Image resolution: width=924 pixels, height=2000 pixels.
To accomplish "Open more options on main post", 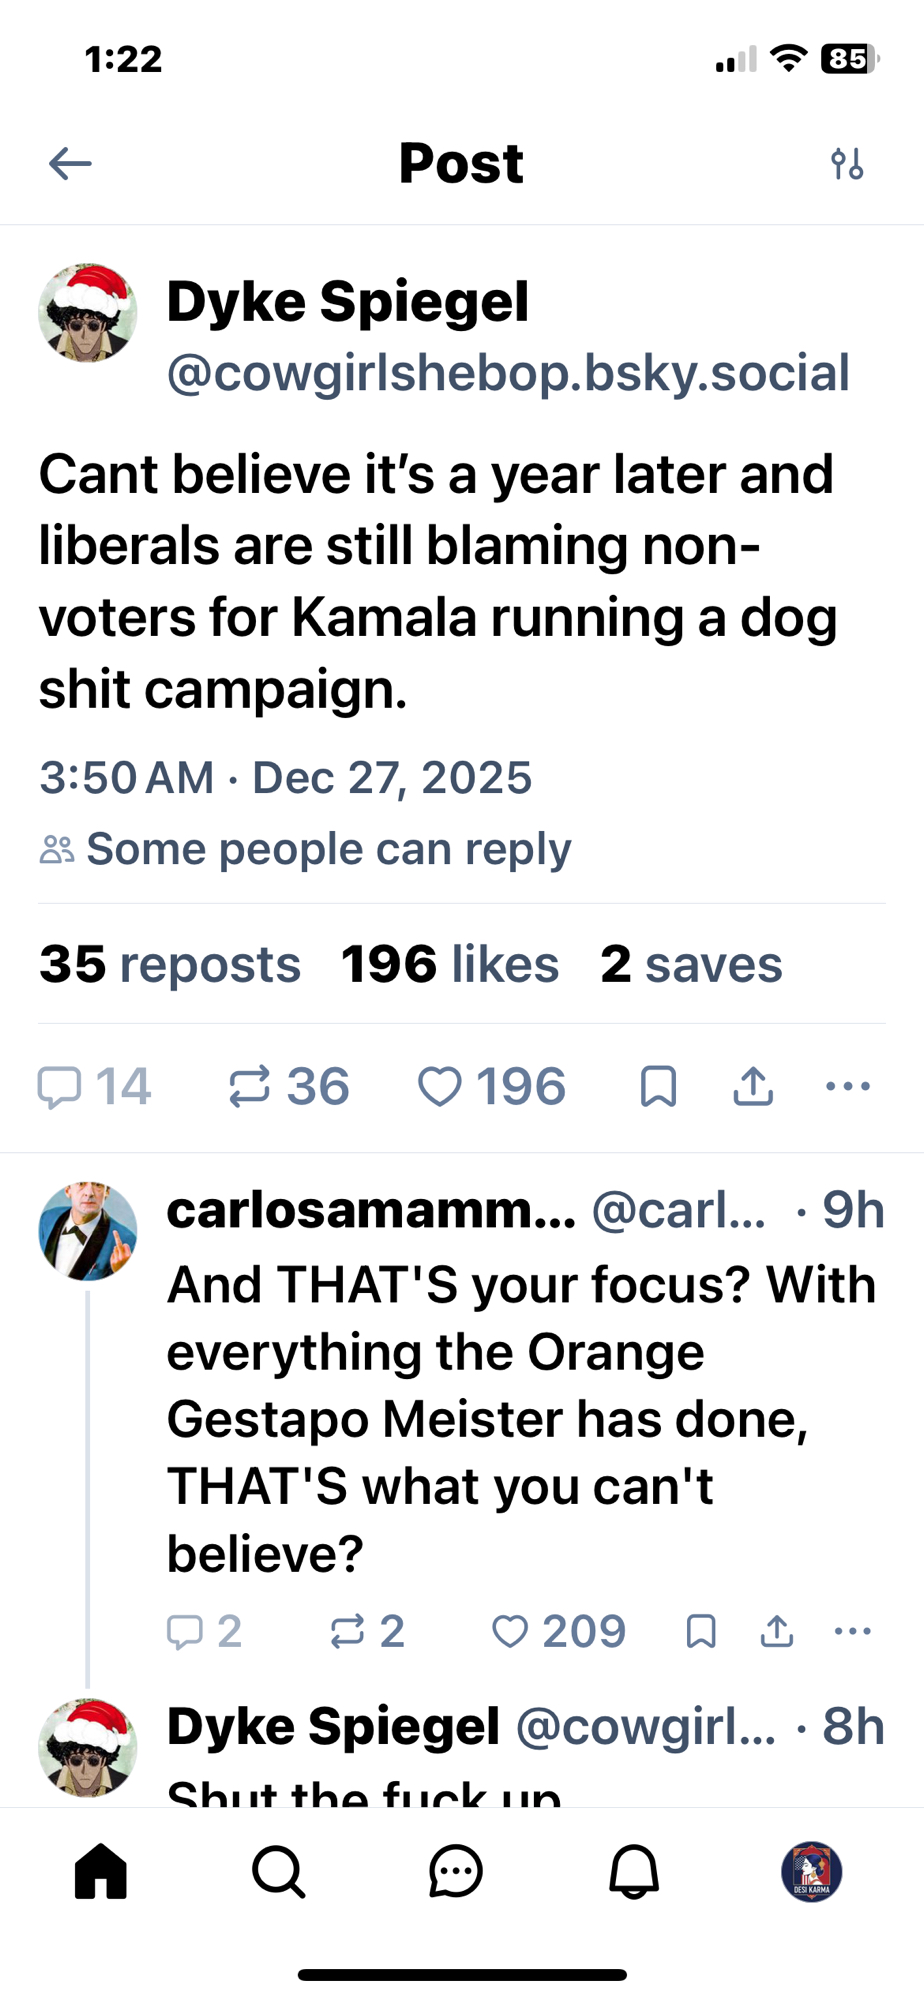I will 848,1087.
